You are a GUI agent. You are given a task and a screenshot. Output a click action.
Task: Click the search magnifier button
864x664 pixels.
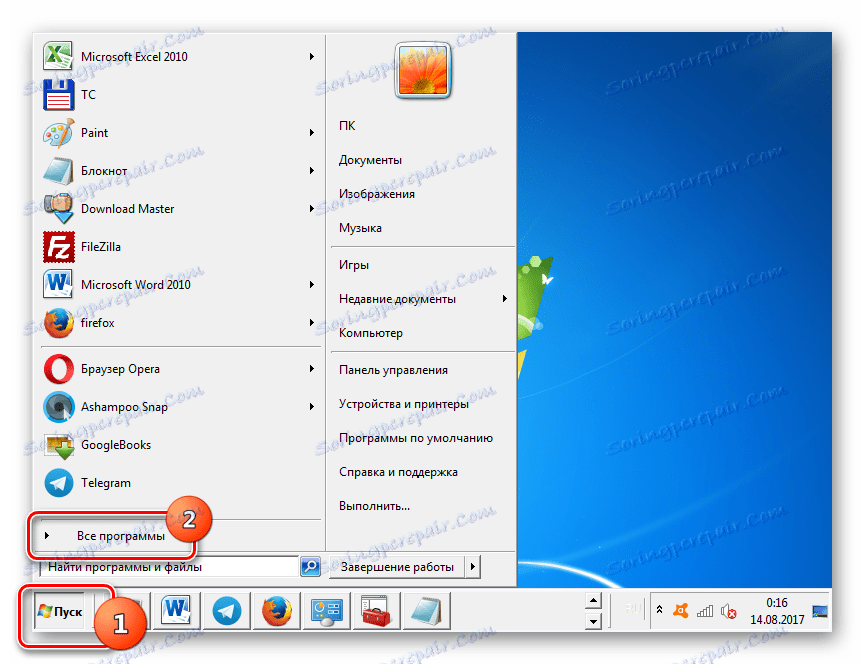(x=310, y=566)
